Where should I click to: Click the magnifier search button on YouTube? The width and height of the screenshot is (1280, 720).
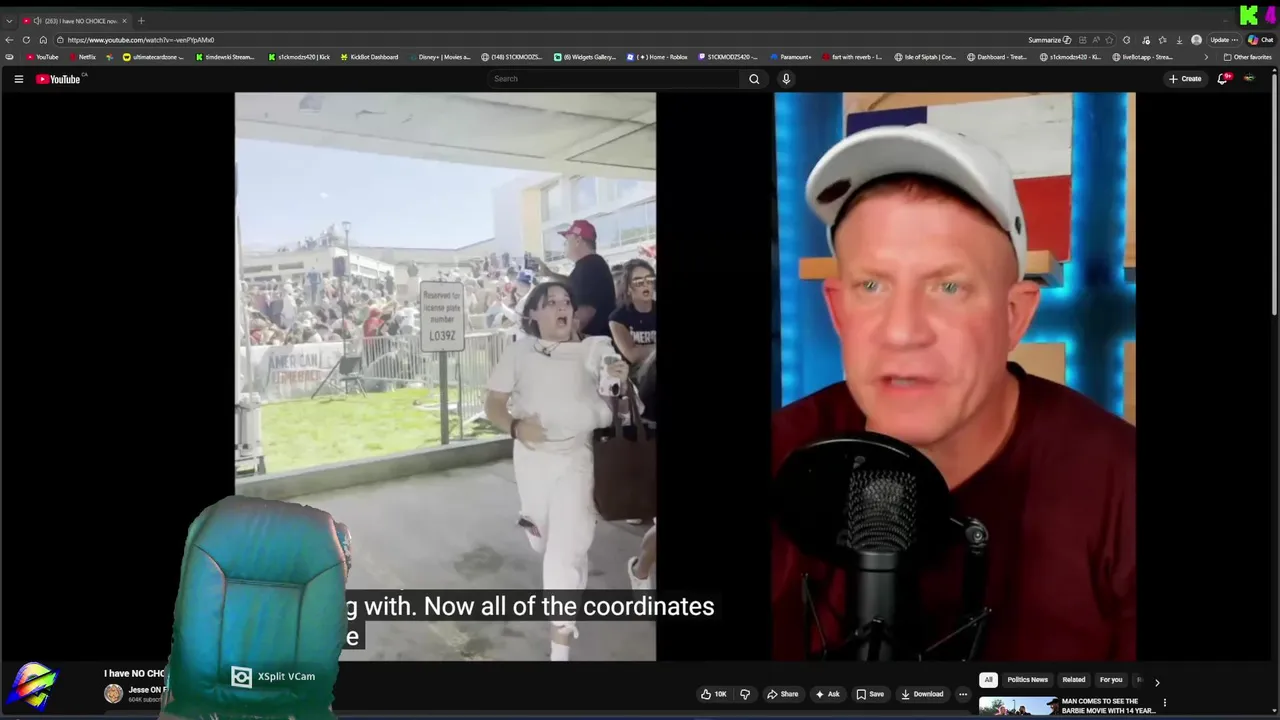[754, 79]
